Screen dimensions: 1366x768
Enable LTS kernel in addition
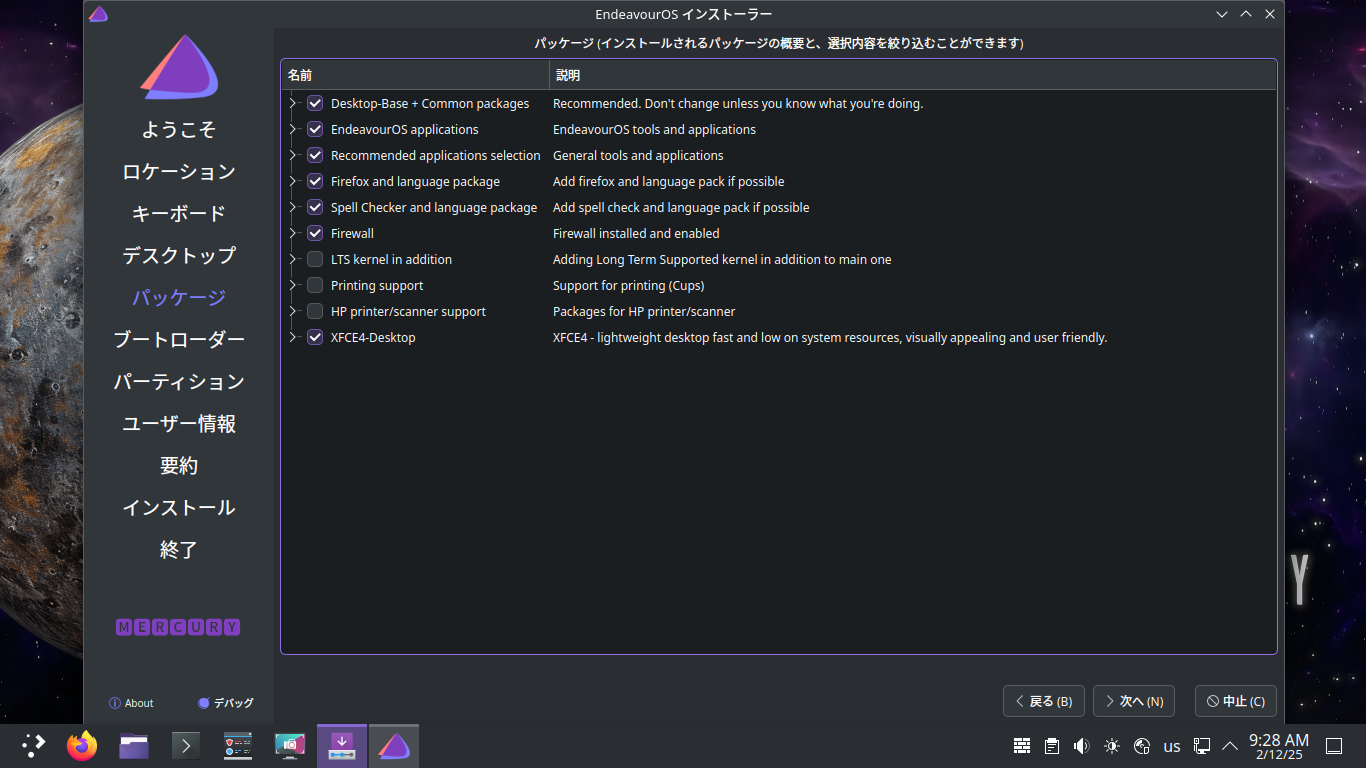315,259
